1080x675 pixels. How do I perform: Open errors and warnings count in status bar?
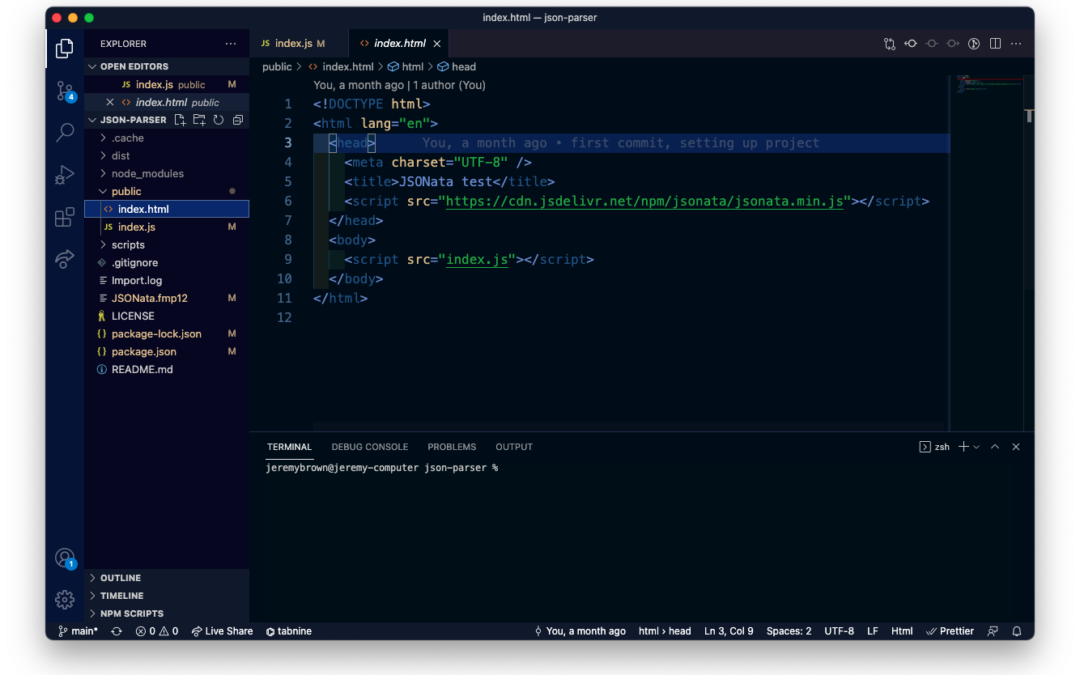pyautogui.click(x=157, y=632)
